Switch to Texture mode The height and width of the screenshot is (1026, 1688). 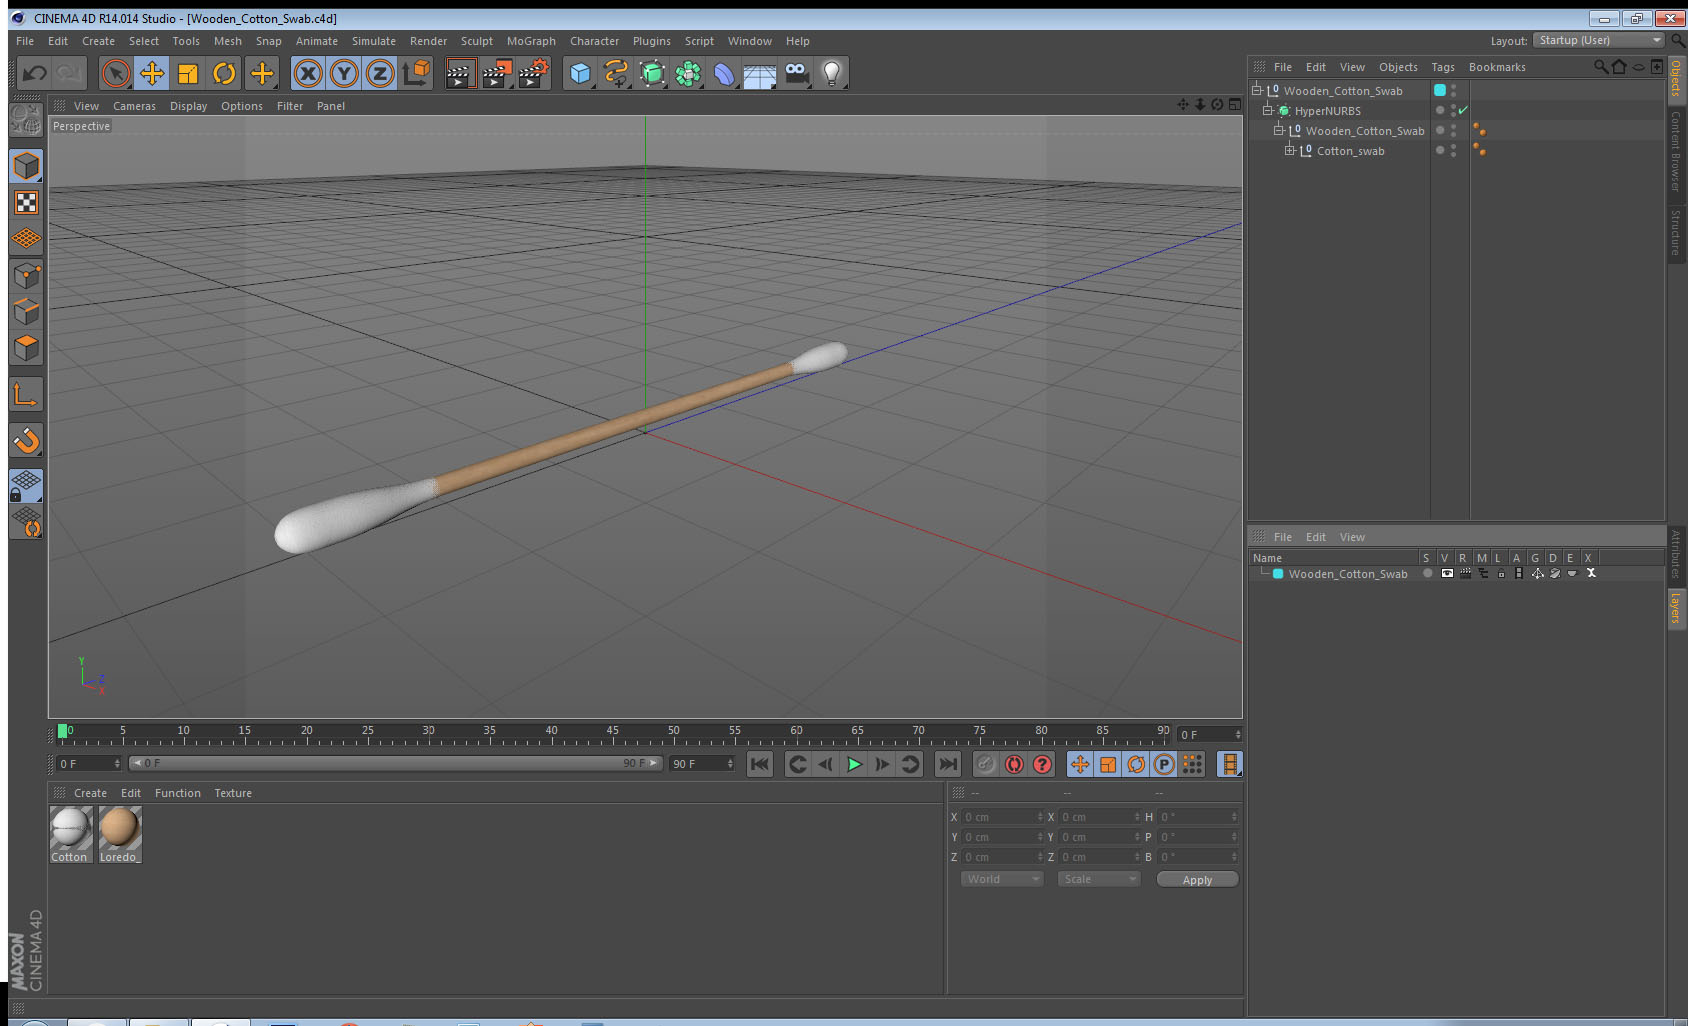(26, 203)
